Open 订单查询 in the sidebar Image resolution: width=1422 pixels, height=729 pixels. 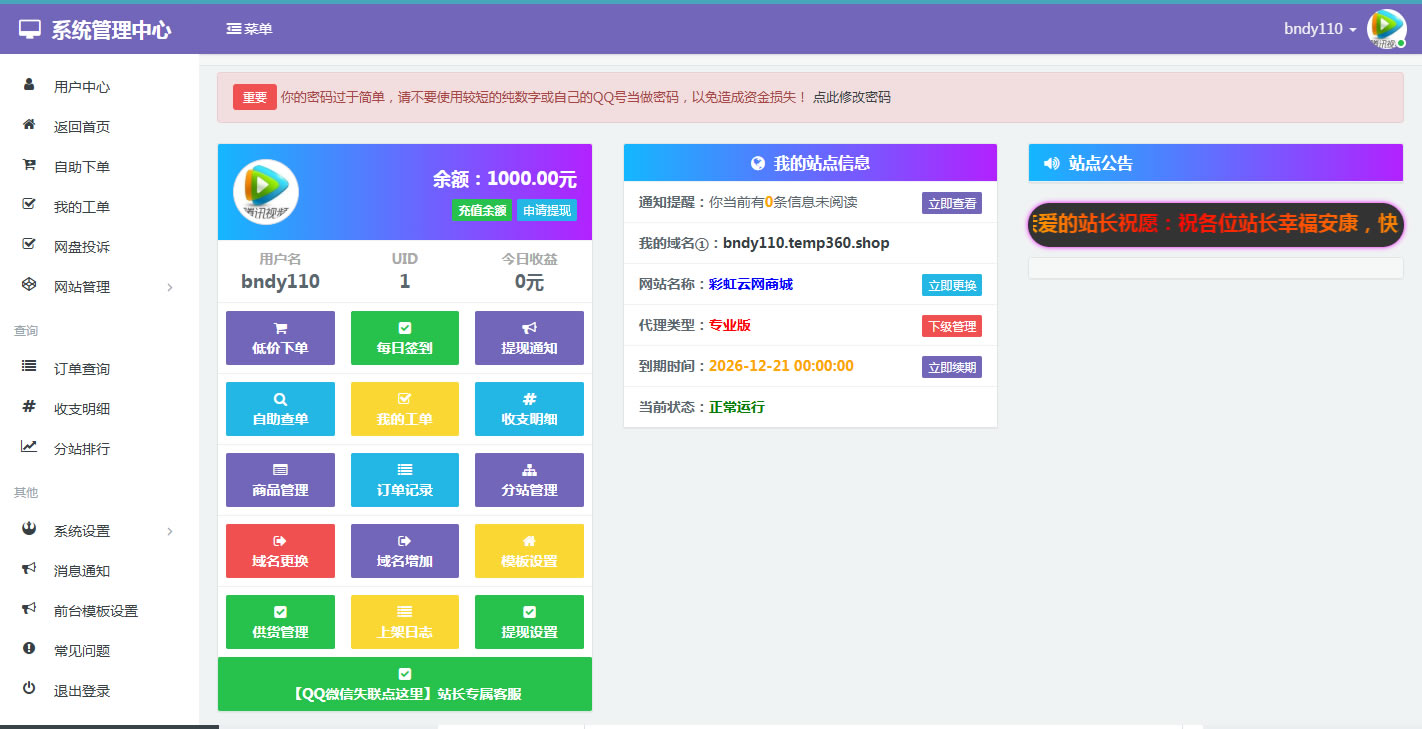coord(82,369)
